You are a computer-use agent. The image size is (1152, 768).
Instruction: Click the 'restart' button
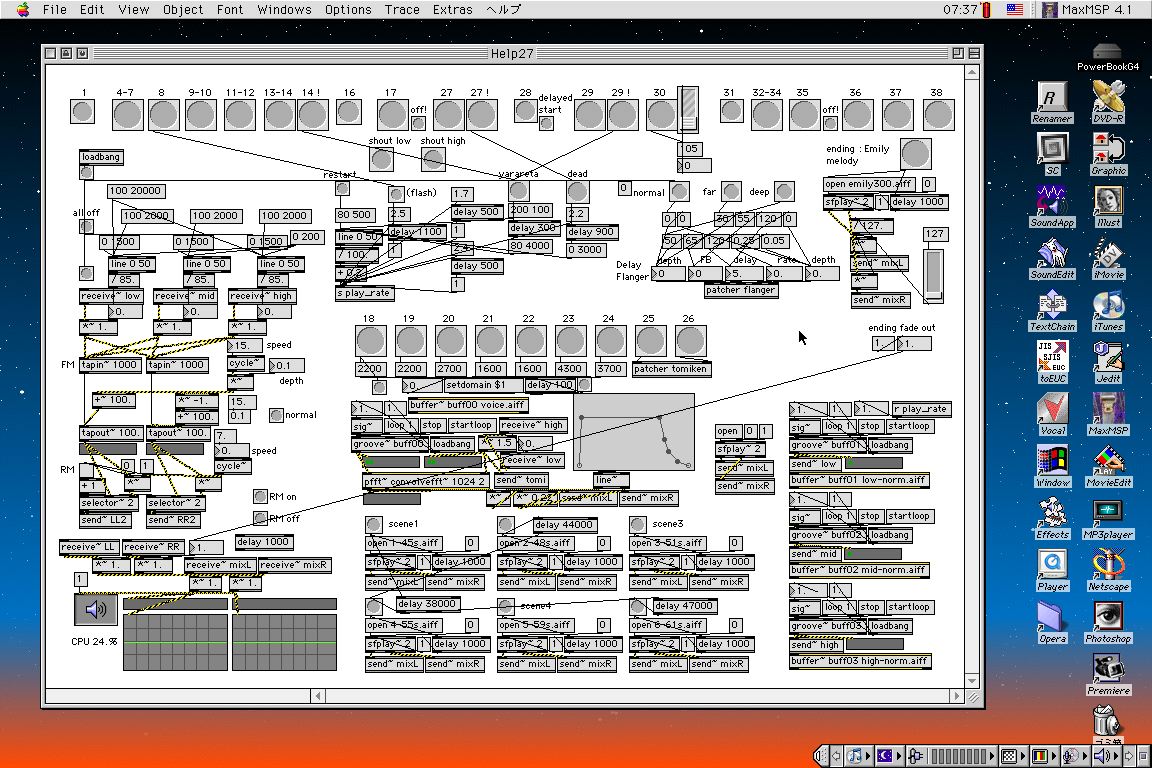[x=342, y=188]
